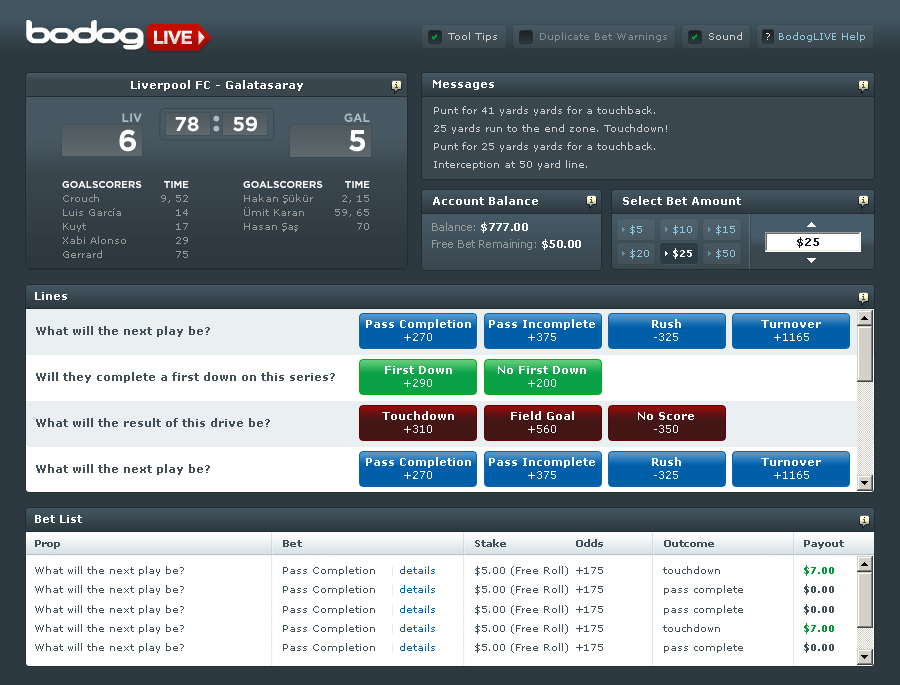This screenshot has height=685, width=900.
Task: Place a Field Goal bet at +560
Action: [x=542, y=423]
